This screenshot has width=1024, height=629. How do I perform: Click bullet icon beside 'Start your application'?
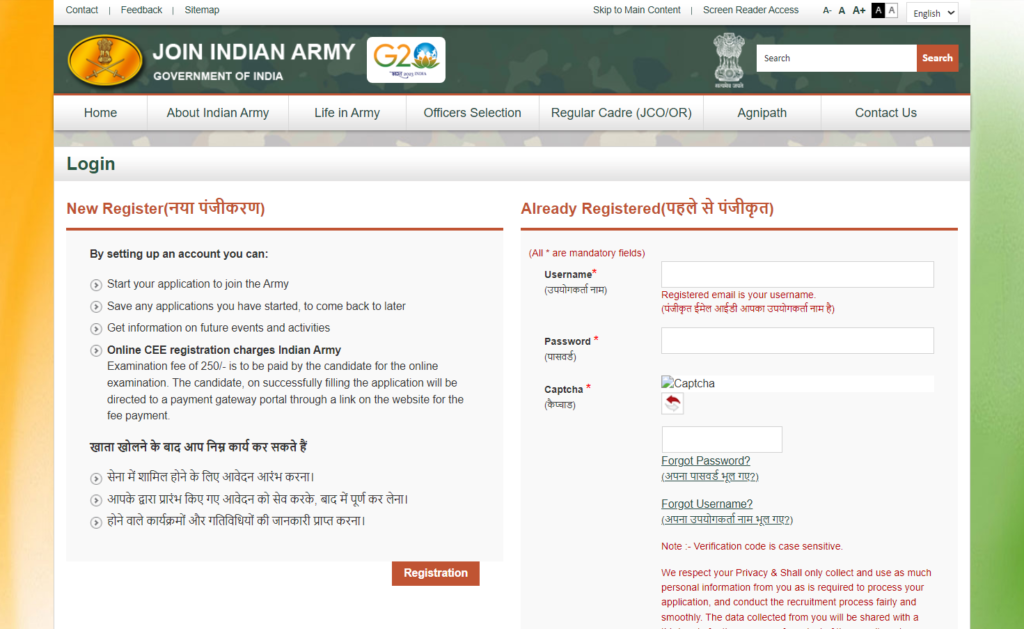pyautogui.click(x=96, y=285)
